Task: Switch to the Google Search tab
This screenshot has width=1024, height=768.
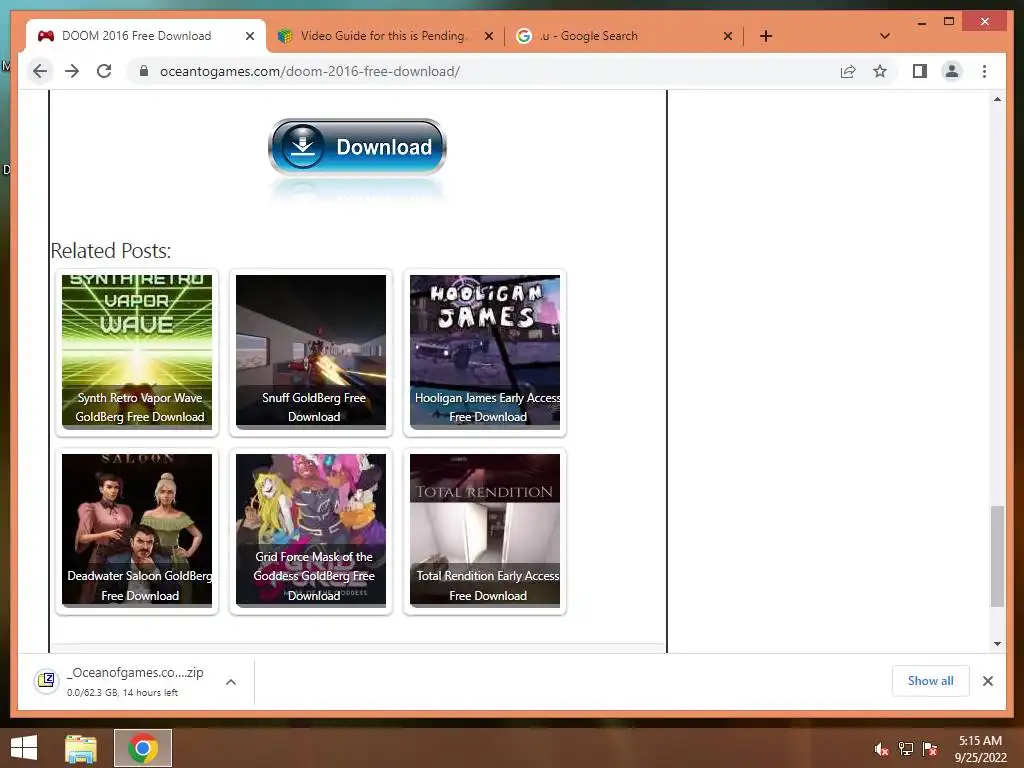Action: [x=588, y=36]
